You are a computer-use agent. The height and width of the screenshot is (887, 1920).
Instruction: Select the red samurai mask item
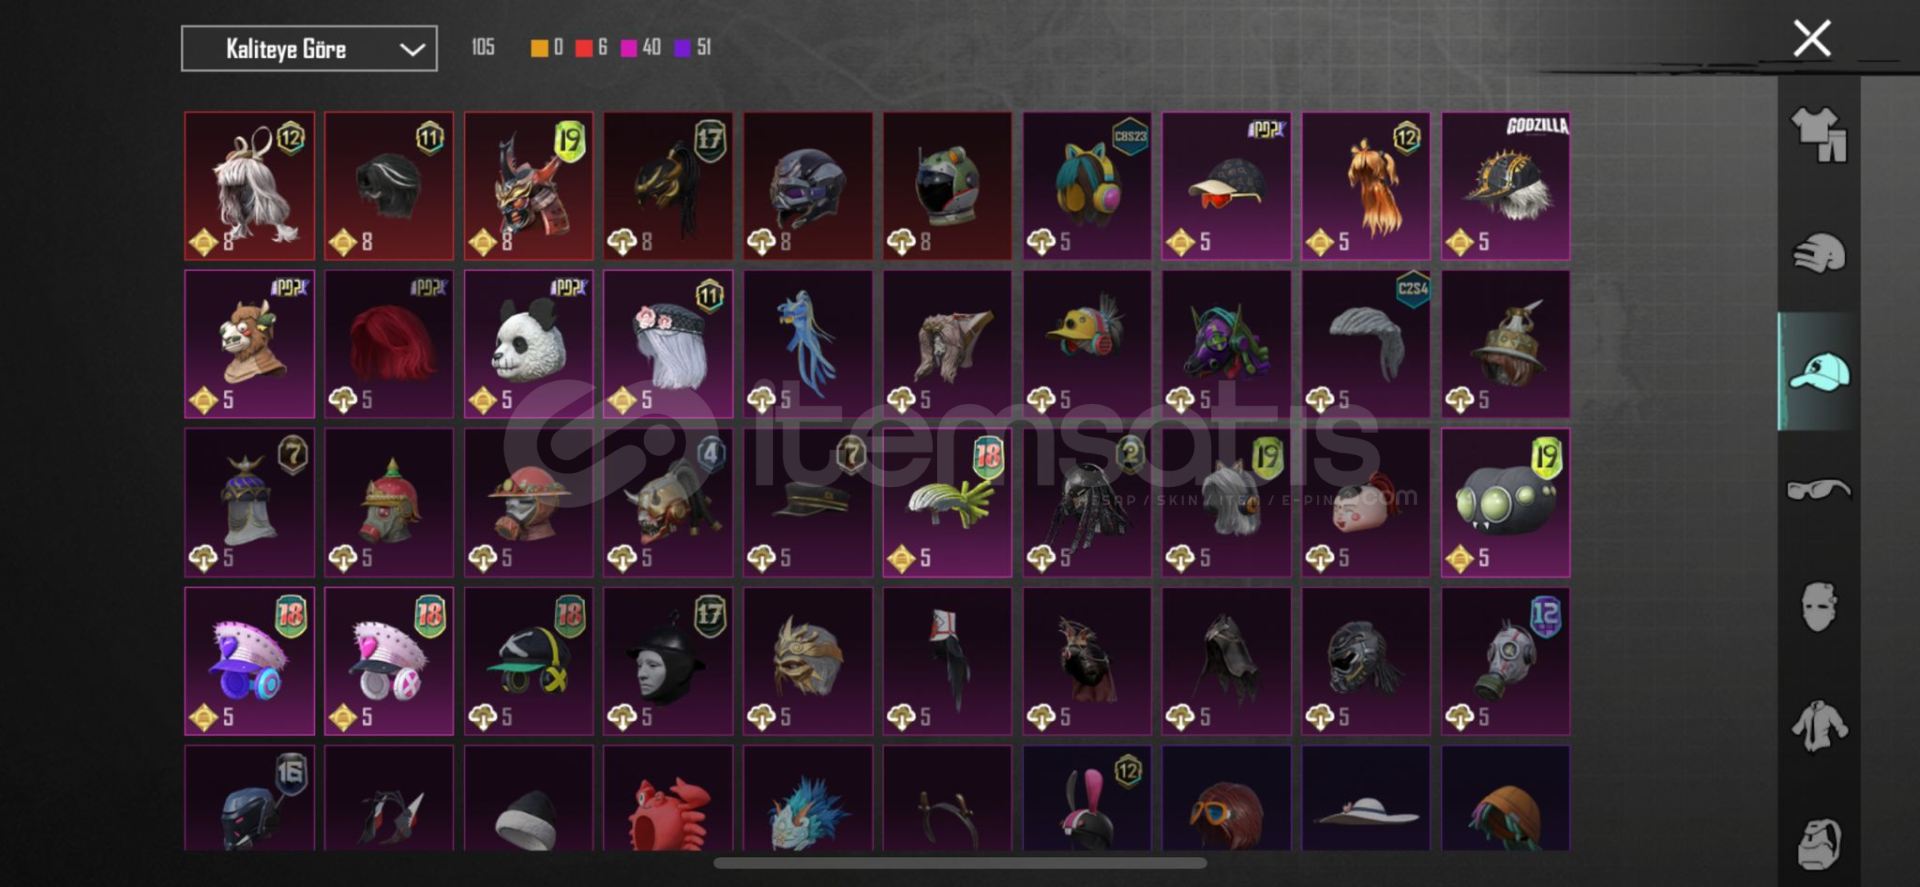pyautogui.click(x=528, y=186)
